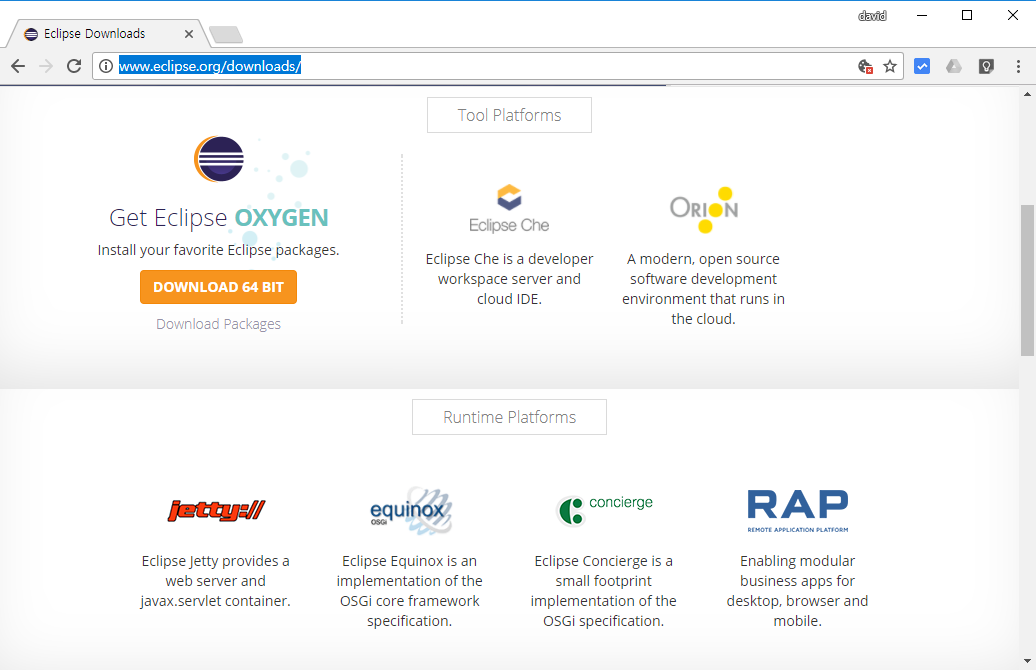Click the lightbulb extension icon
This screenshot has width=1036, height=670.
[986, 66]
